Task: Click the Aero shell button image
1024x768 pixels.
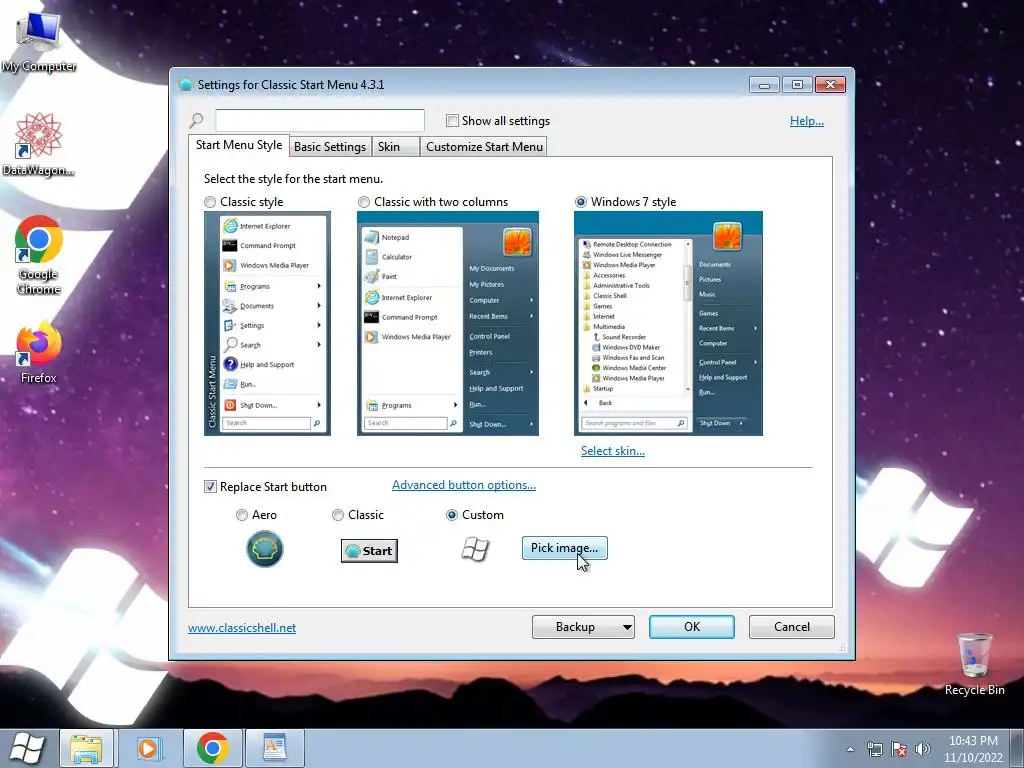Action: tap(264, 549)
